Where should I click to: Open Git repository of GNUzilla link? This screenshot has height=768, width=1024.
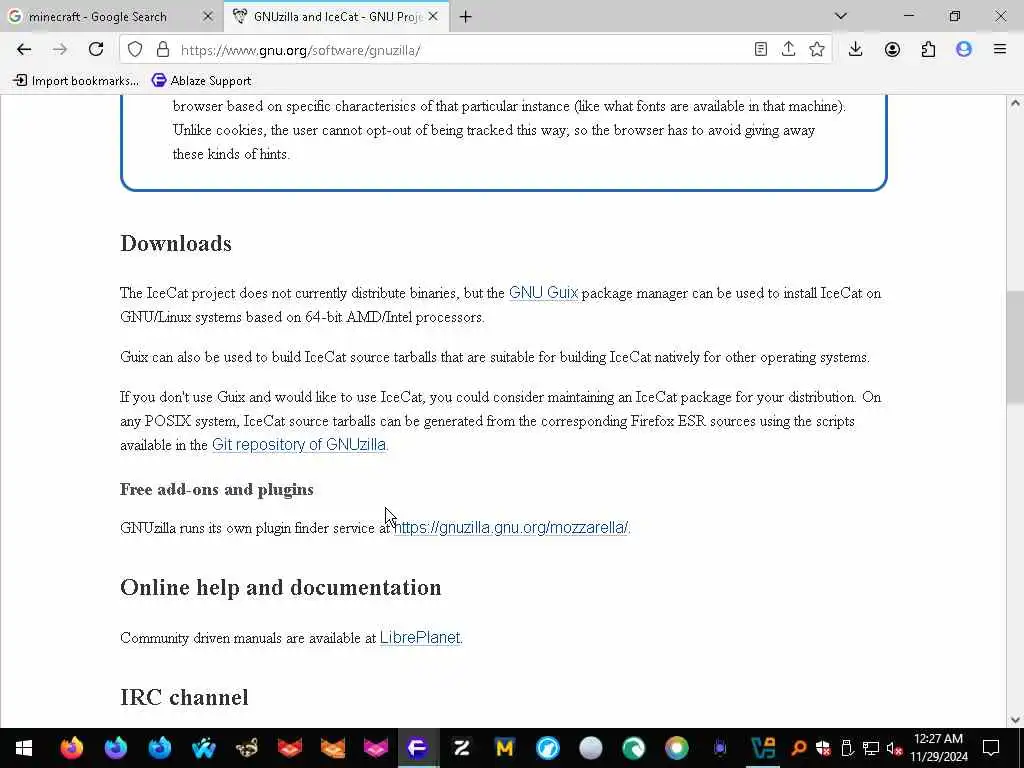pyautogui.click(x=299, y=445)
